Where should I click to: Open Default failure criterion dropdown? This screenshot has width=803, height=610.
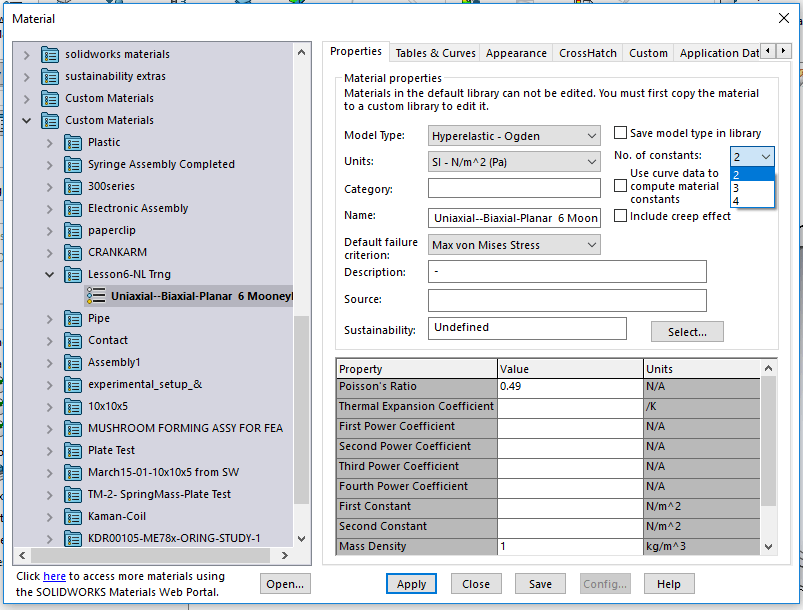point(514,245)
